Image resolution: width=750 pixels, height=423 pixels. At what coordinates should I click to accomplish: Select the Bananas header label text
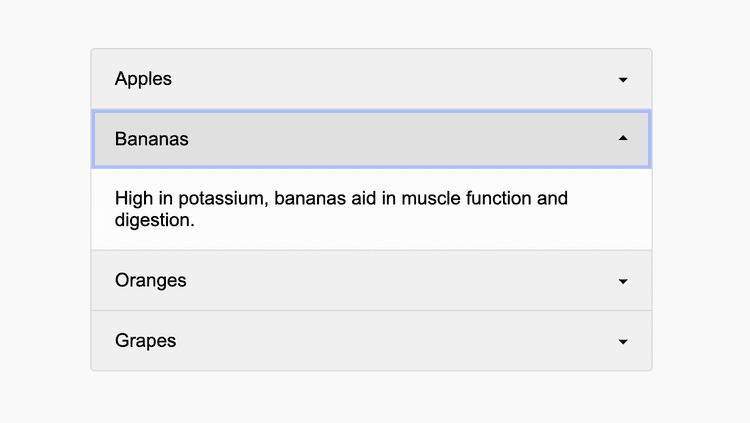[x=151, y=139]
